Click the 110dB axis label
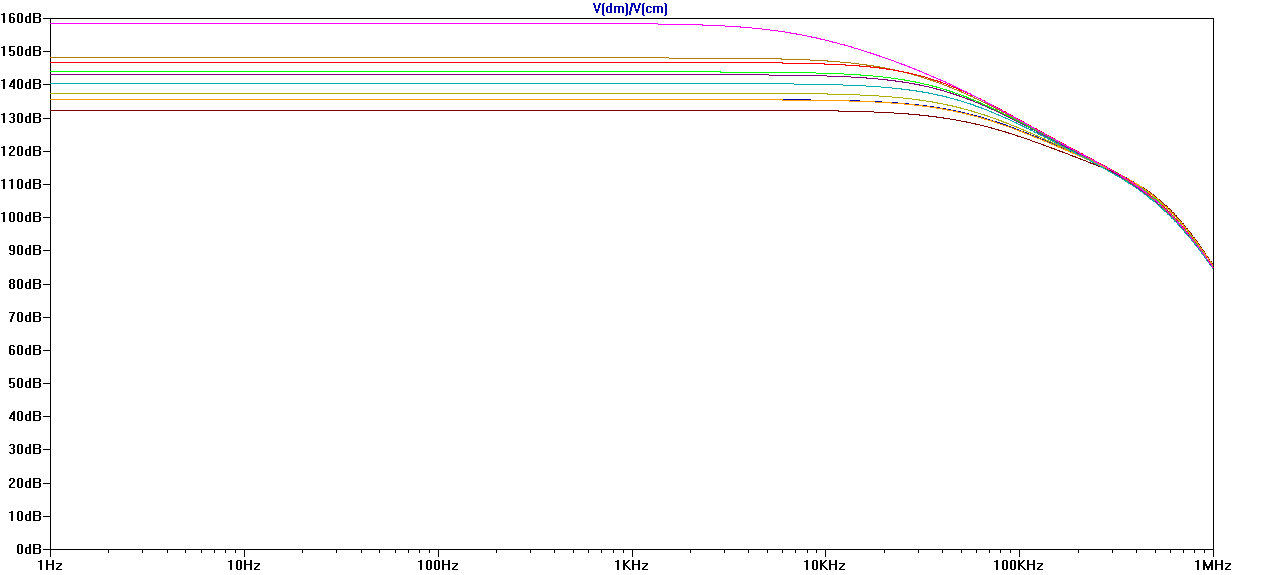 (21, 184)
